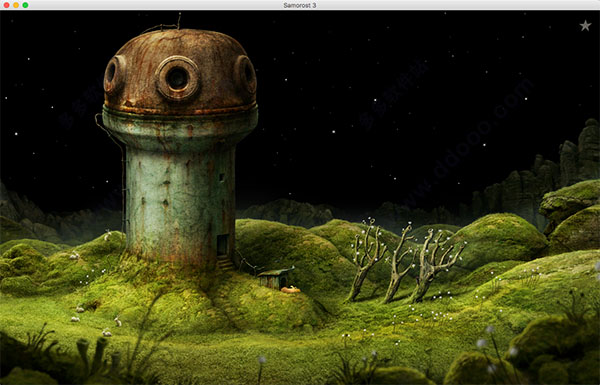Screen dimensions: 600x385
Task: Click the central round porthole on dome
Action: pos(178,78)
